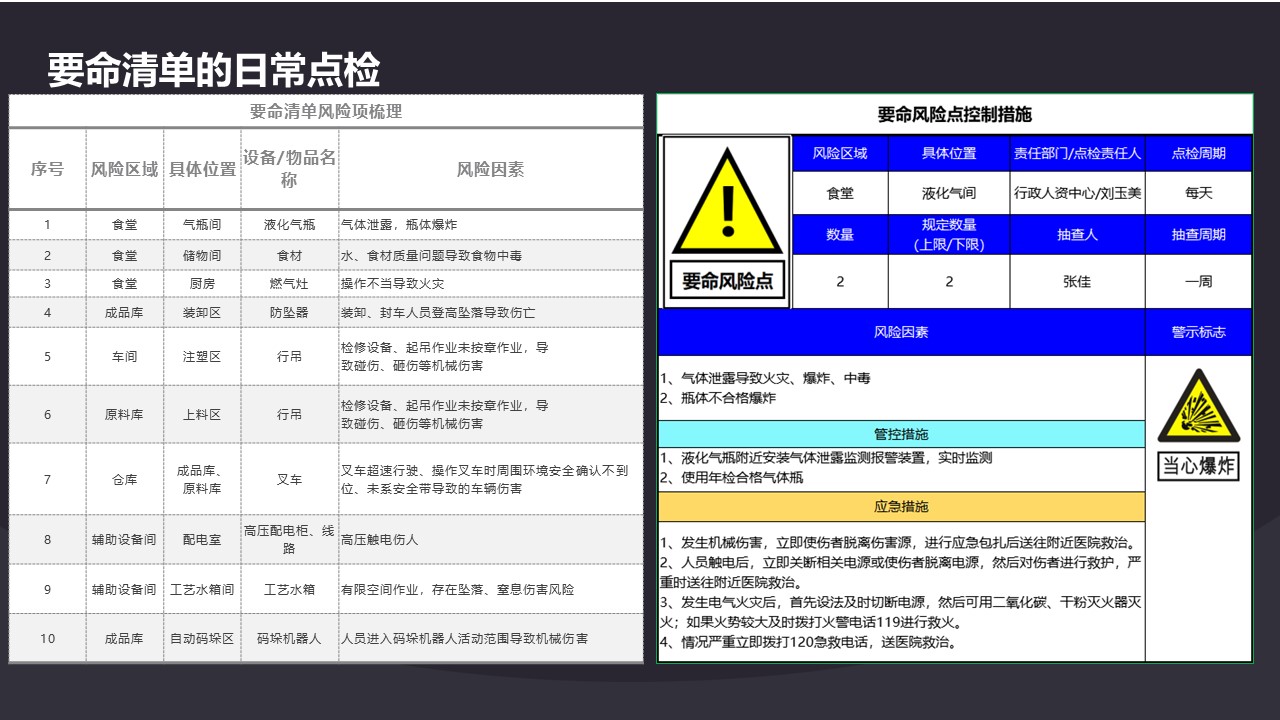
Task: Click the line starting with 发生机械伤害
Action: click(899, 543)
